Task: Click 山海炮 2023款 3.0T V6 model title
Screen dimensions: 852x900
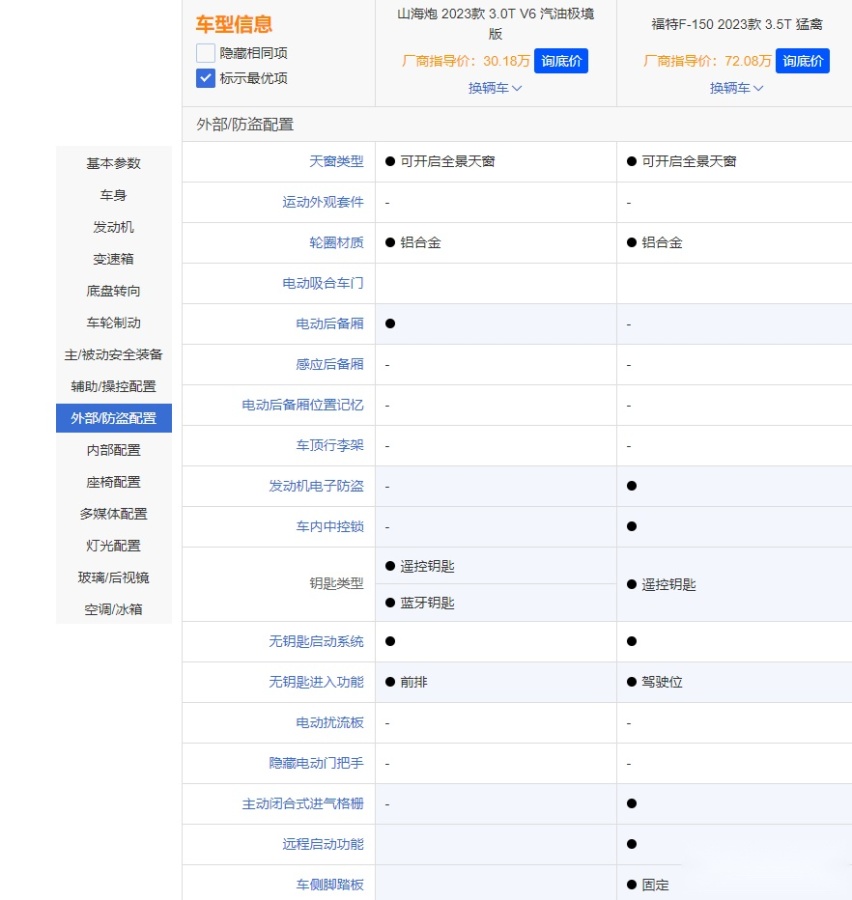Action: 495,24
